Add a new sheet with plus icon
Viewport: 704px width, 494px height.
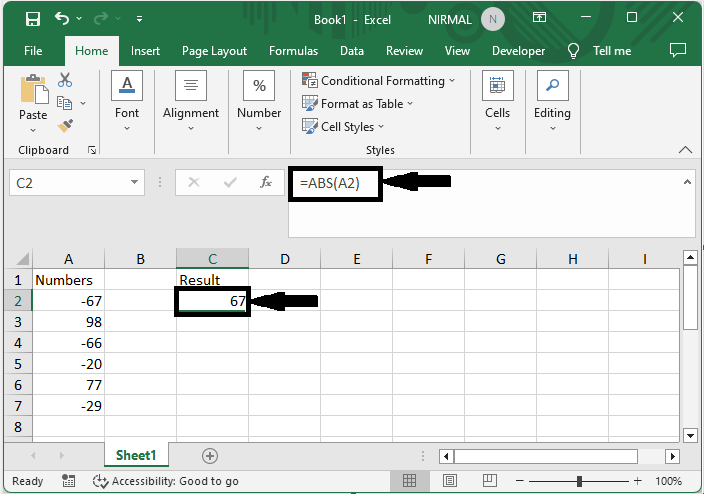[210, 456]
